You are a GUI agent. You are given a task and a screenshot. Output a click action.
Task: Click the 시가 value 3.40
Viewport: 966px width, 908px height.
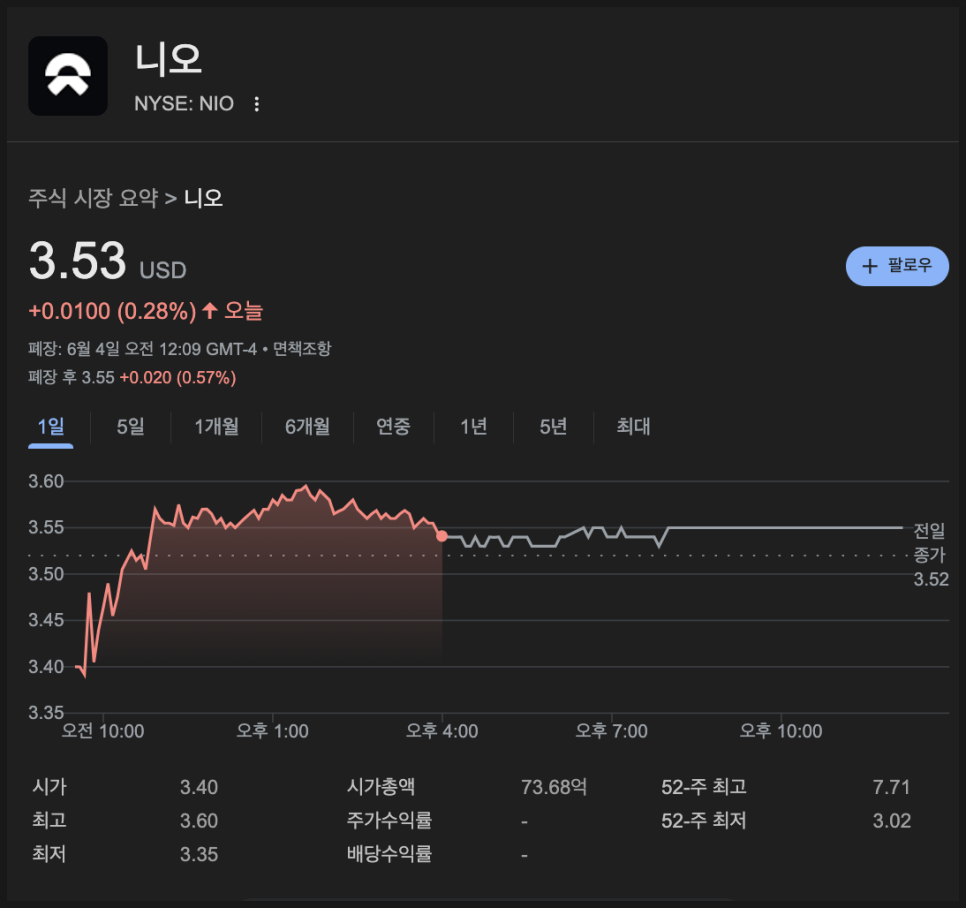(x=199, y=787)
